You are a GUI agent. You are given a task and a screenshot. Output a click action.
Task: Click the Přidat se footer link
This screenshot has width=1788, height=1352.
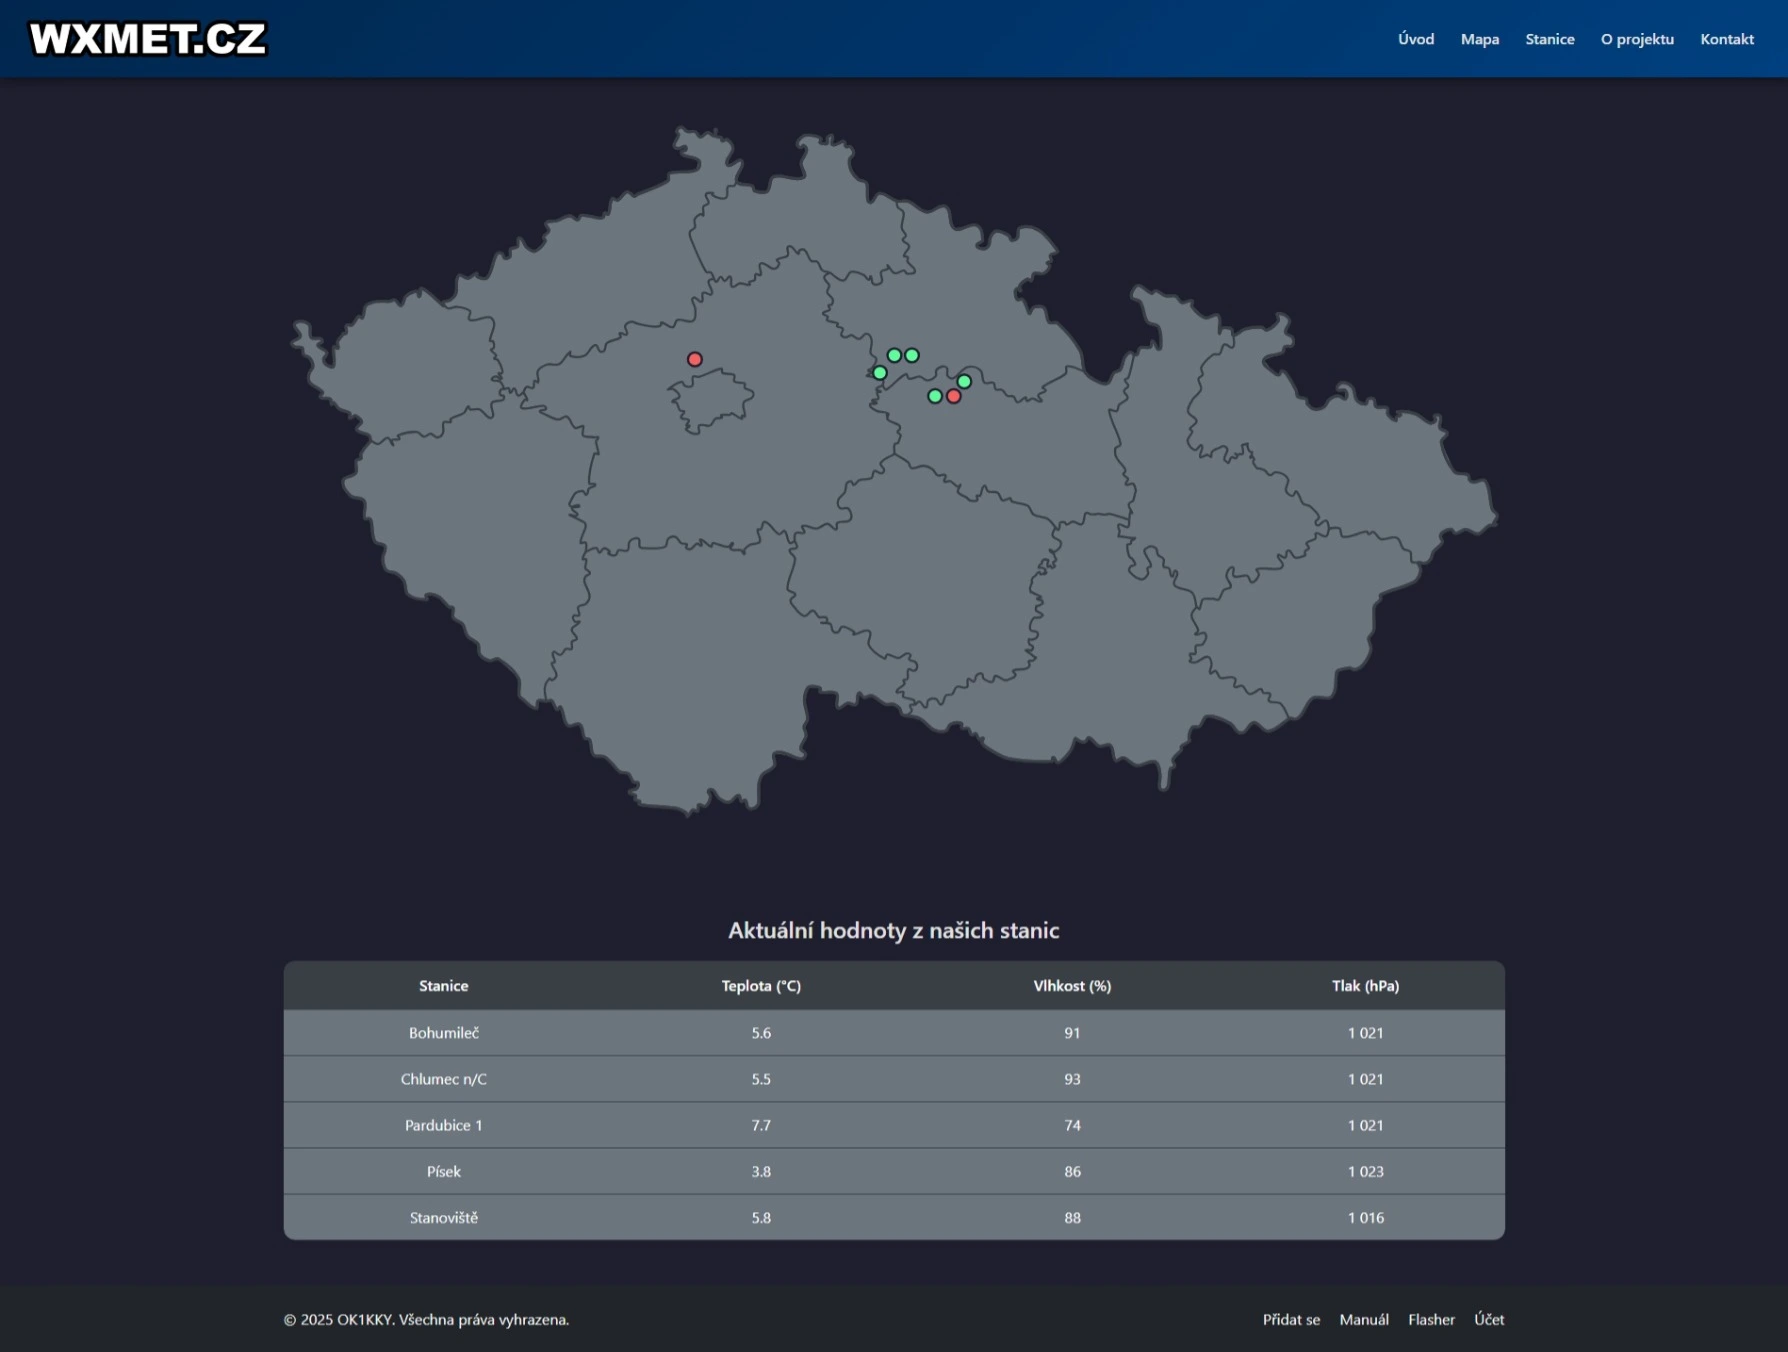(1291, 1319)
